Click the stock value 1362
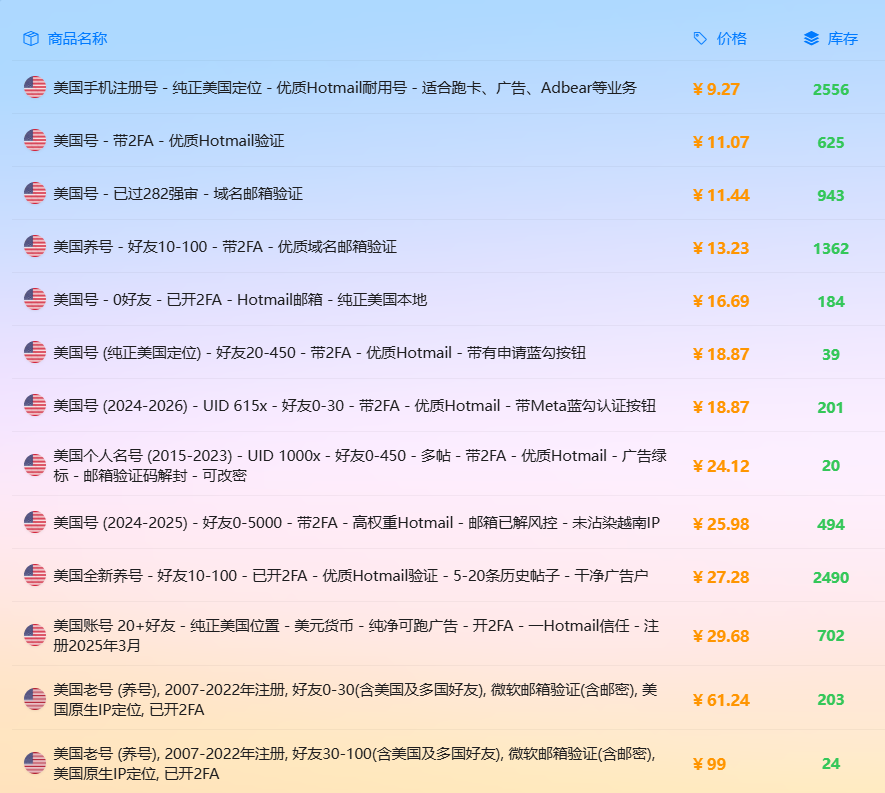 (x=831, y=249)
